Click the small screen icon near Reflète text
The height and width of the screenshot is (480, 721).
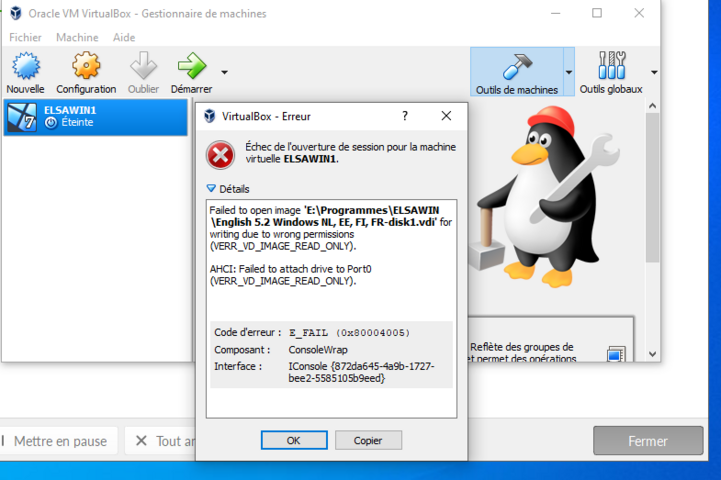coord(616,354)
